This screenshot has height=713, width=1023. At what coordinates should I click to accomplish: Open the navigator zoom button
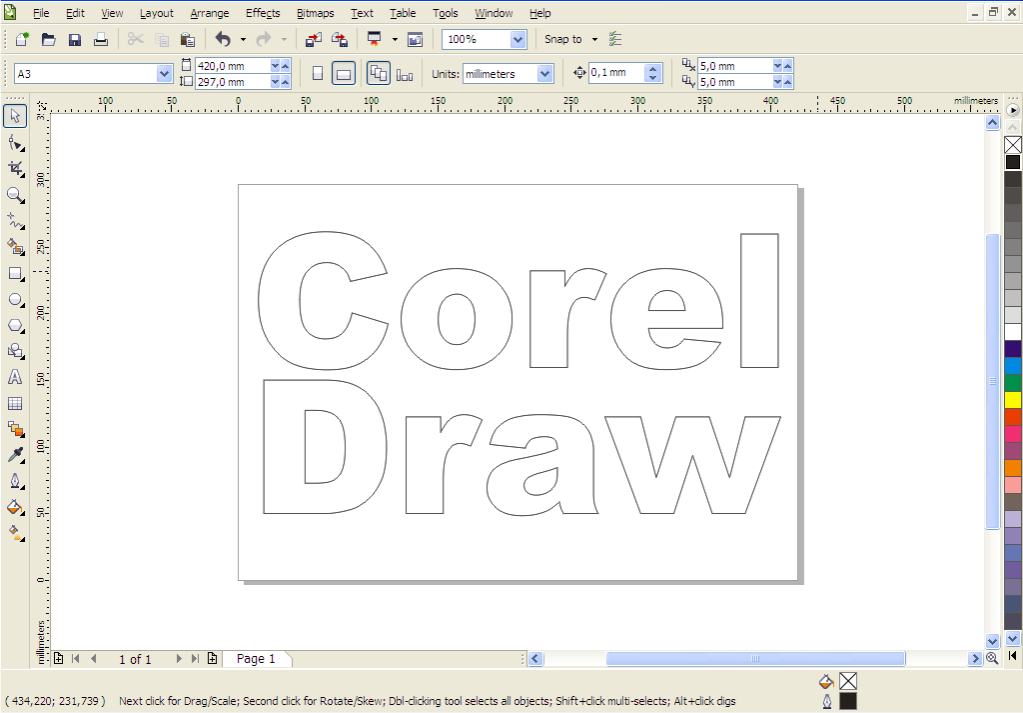[x=992, y=658]
